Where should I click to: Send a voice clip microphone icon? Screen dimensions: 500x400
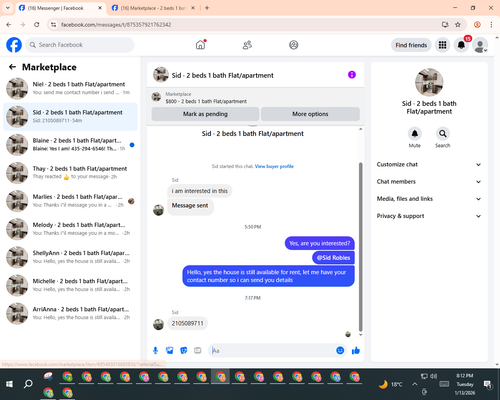click(155, 350)
